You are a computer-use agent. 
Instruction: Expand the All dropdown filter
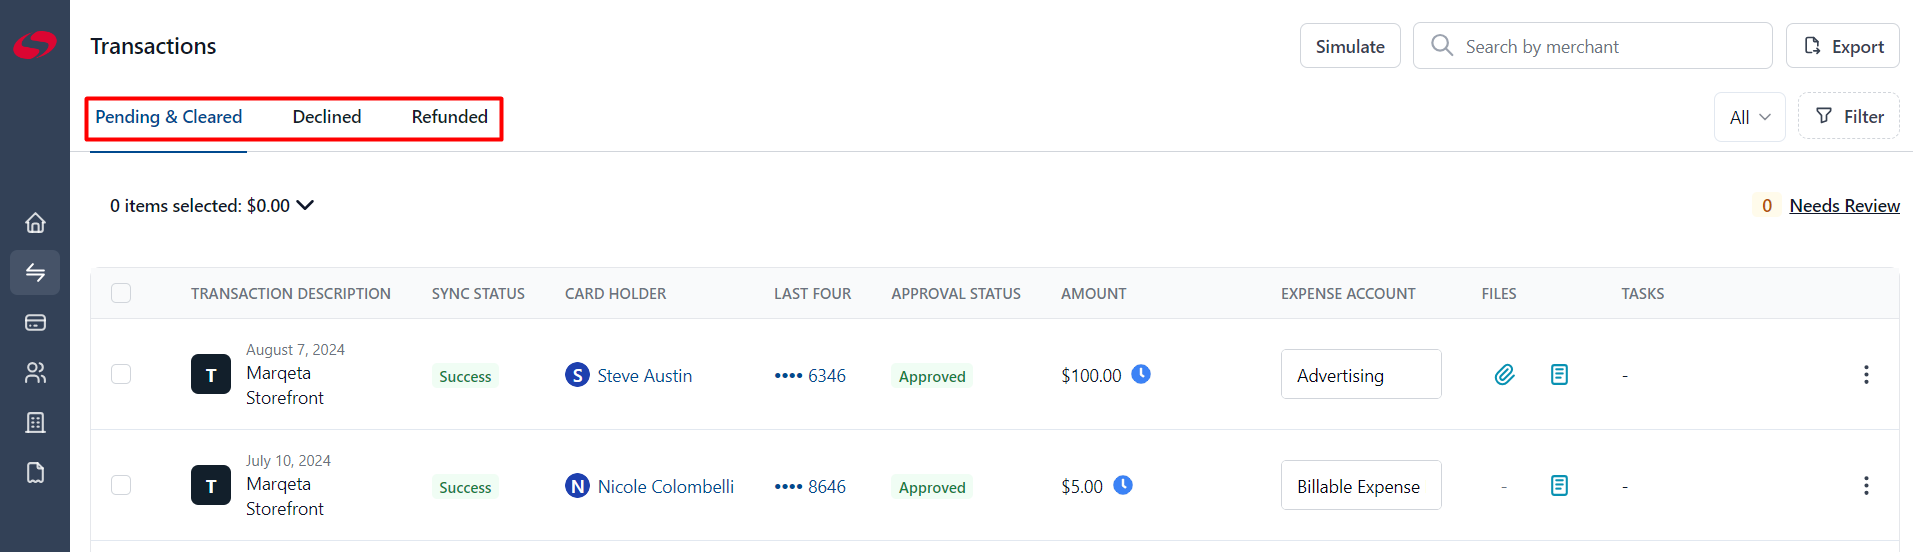[1750, 117]
